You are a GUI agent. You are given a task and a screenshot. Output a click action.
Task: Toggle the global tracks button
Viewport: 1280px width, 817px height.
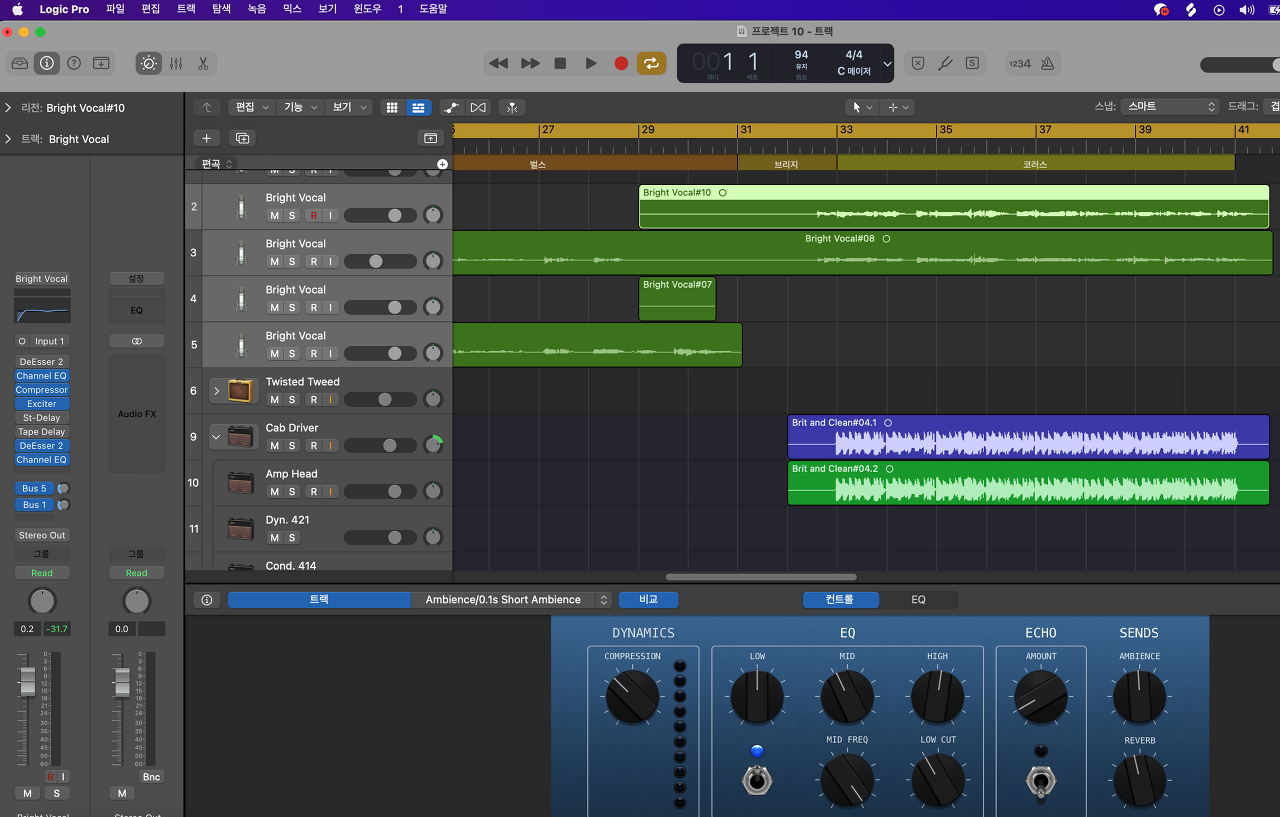(x=430, y=138)
